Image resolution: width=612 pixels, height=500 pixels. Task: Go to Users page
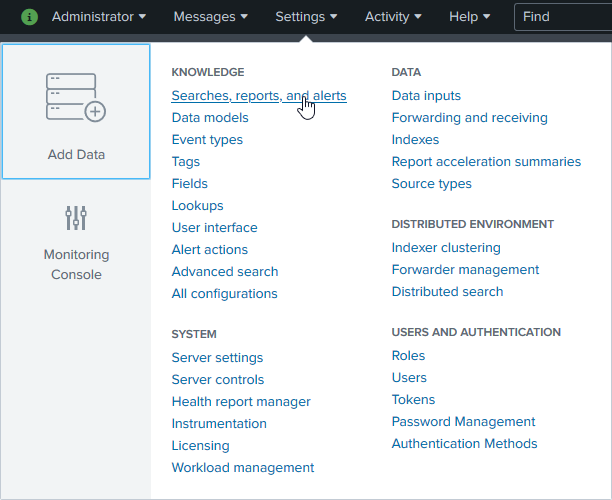pyautogui.click(x=409, y=377)
